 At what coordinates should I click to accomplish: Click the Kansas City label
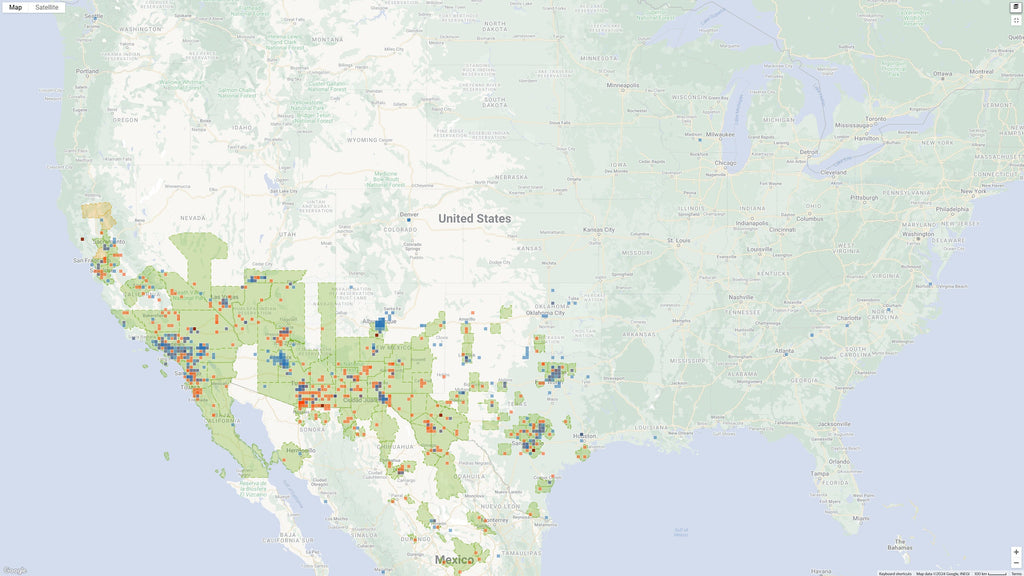click(x=601, y=230)
